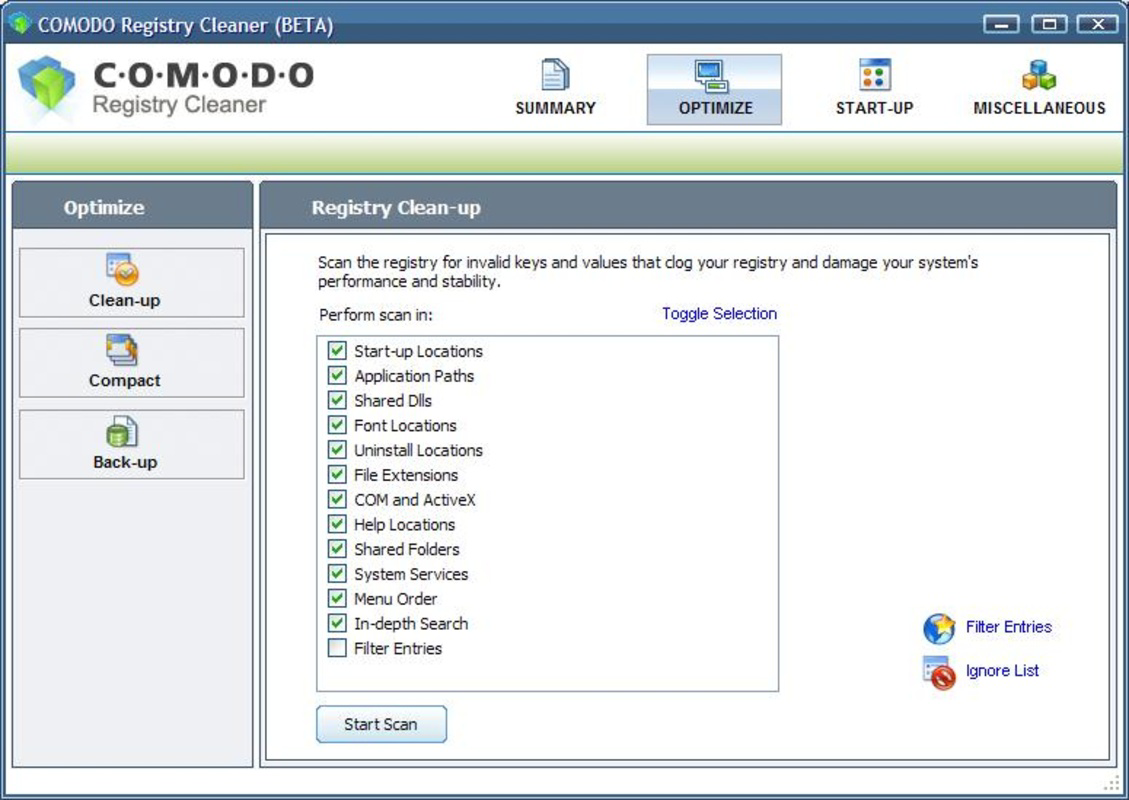Uncheck the Font Locations checkbox
The image size is (1129, 800).
click(337, 425)
